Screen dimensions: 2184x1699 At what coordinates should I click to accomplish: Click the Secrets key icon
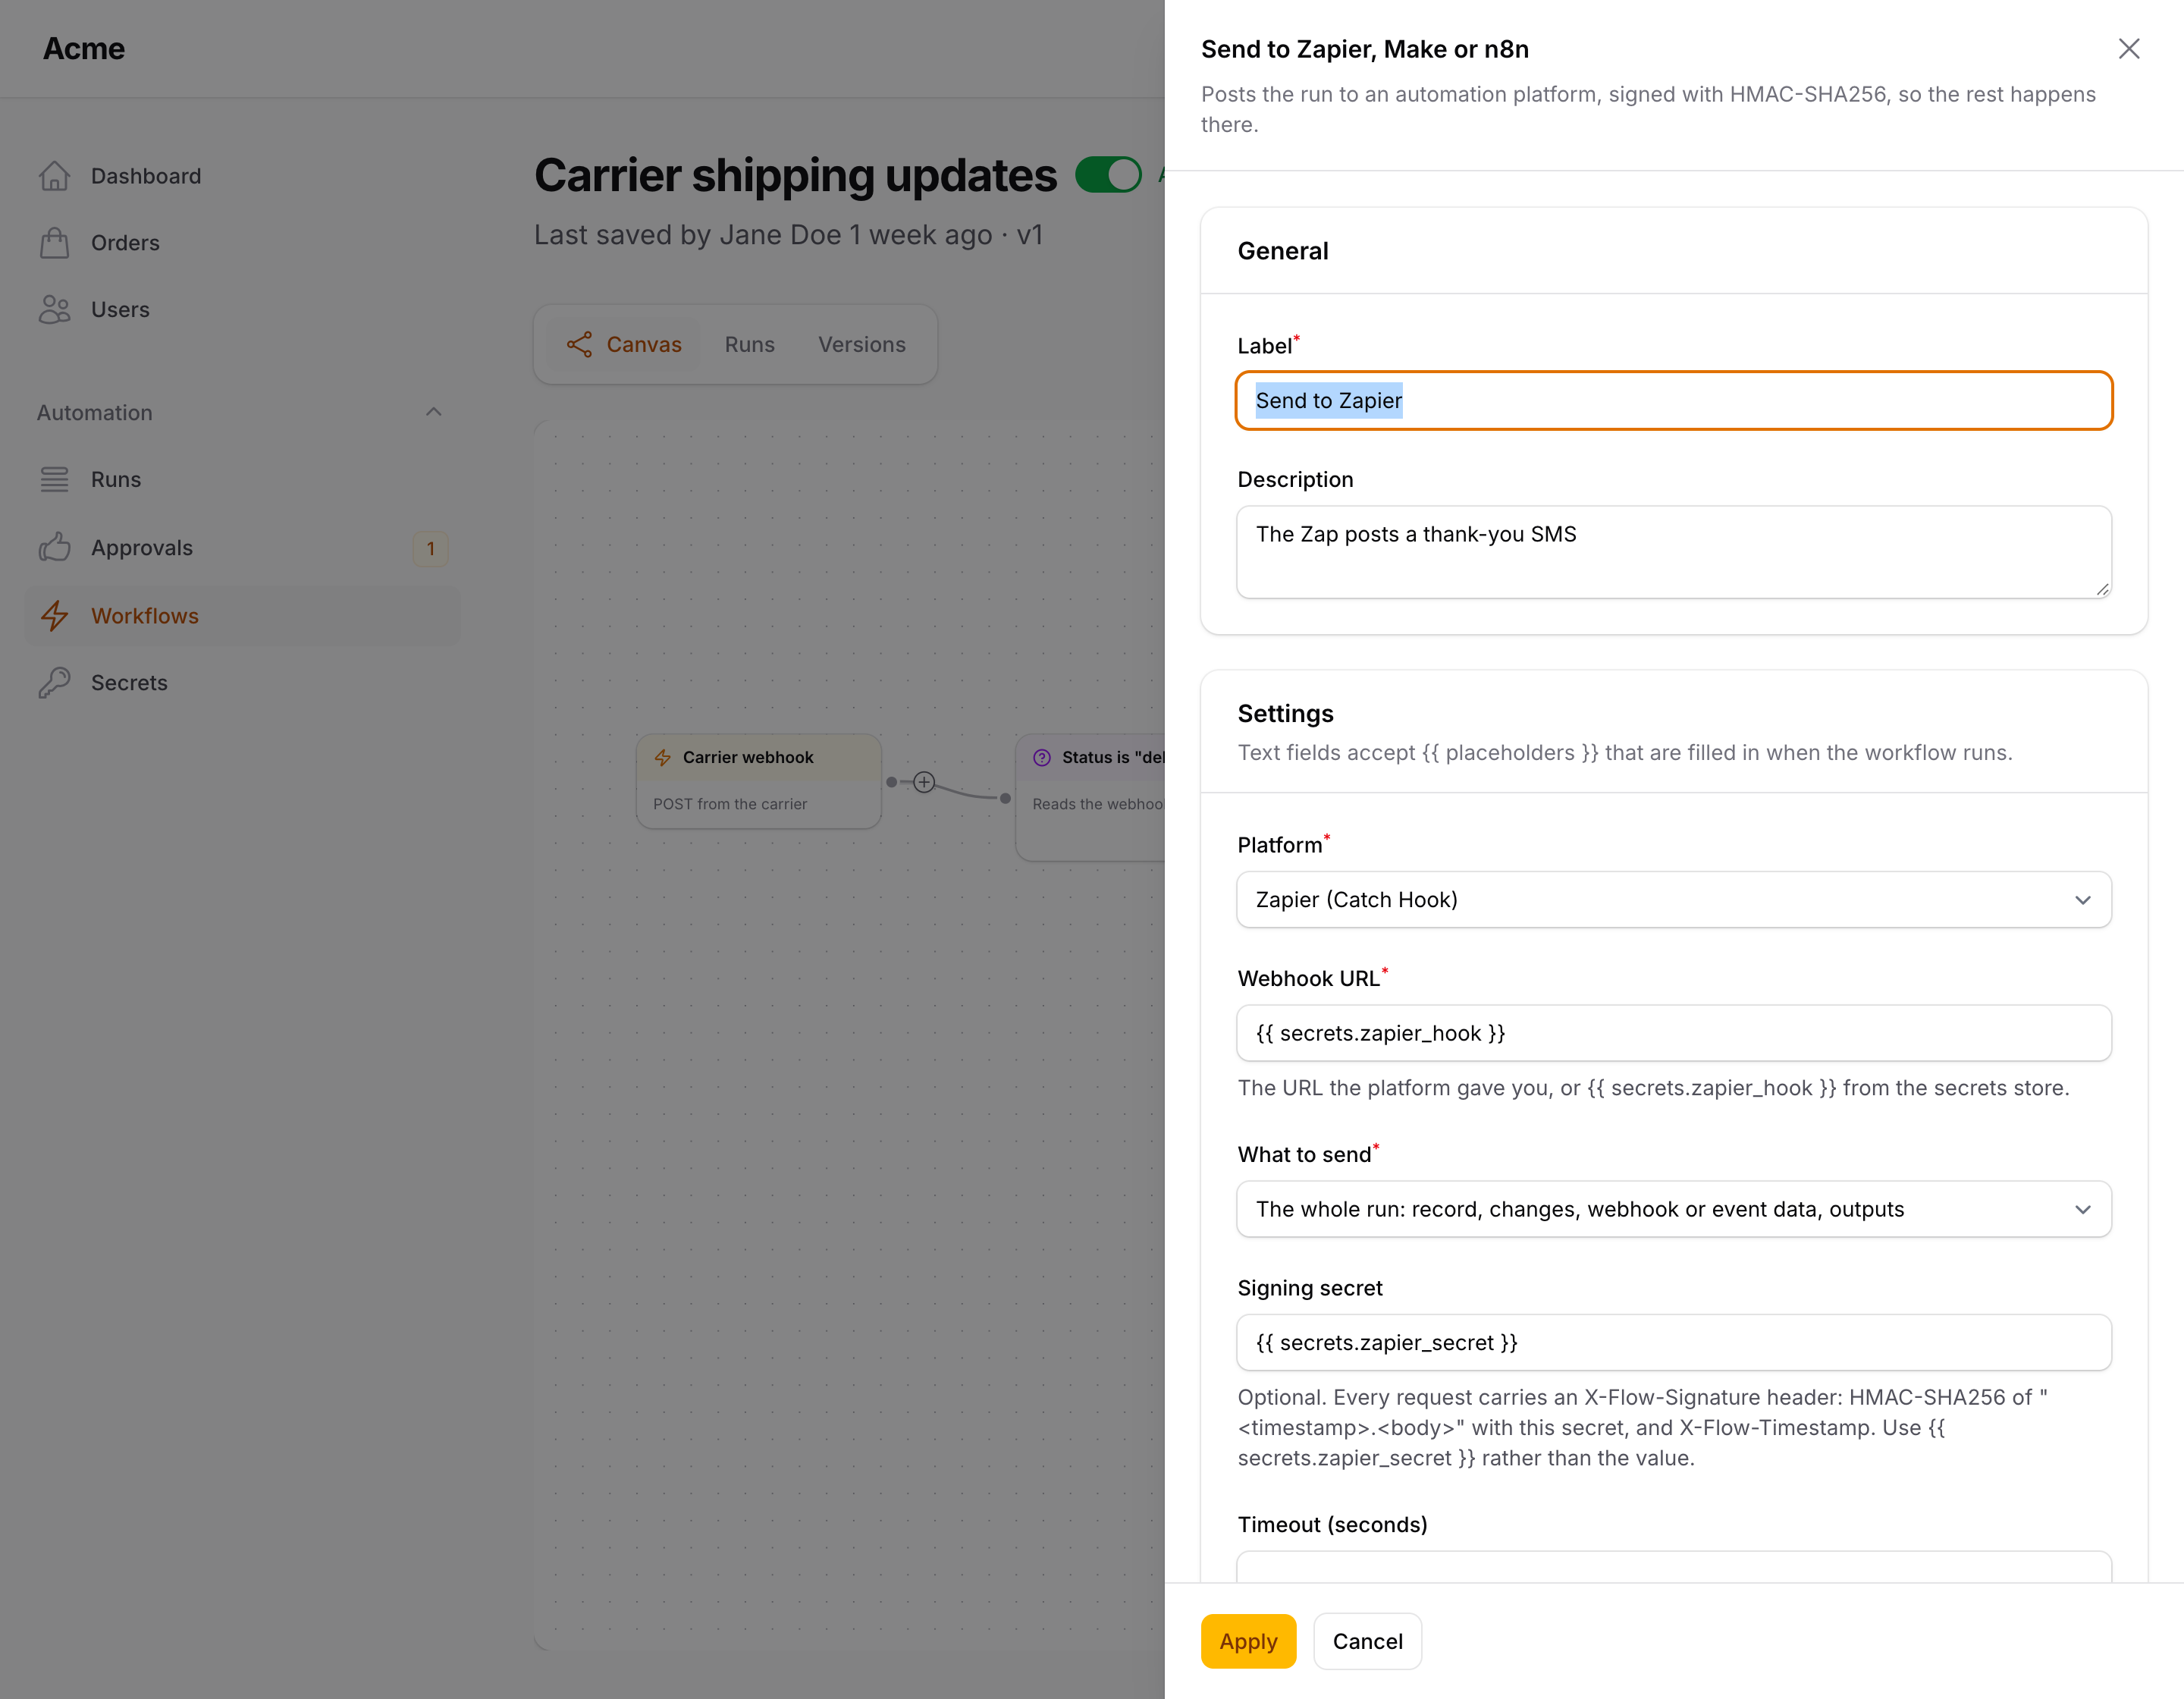tap(55, 683)
